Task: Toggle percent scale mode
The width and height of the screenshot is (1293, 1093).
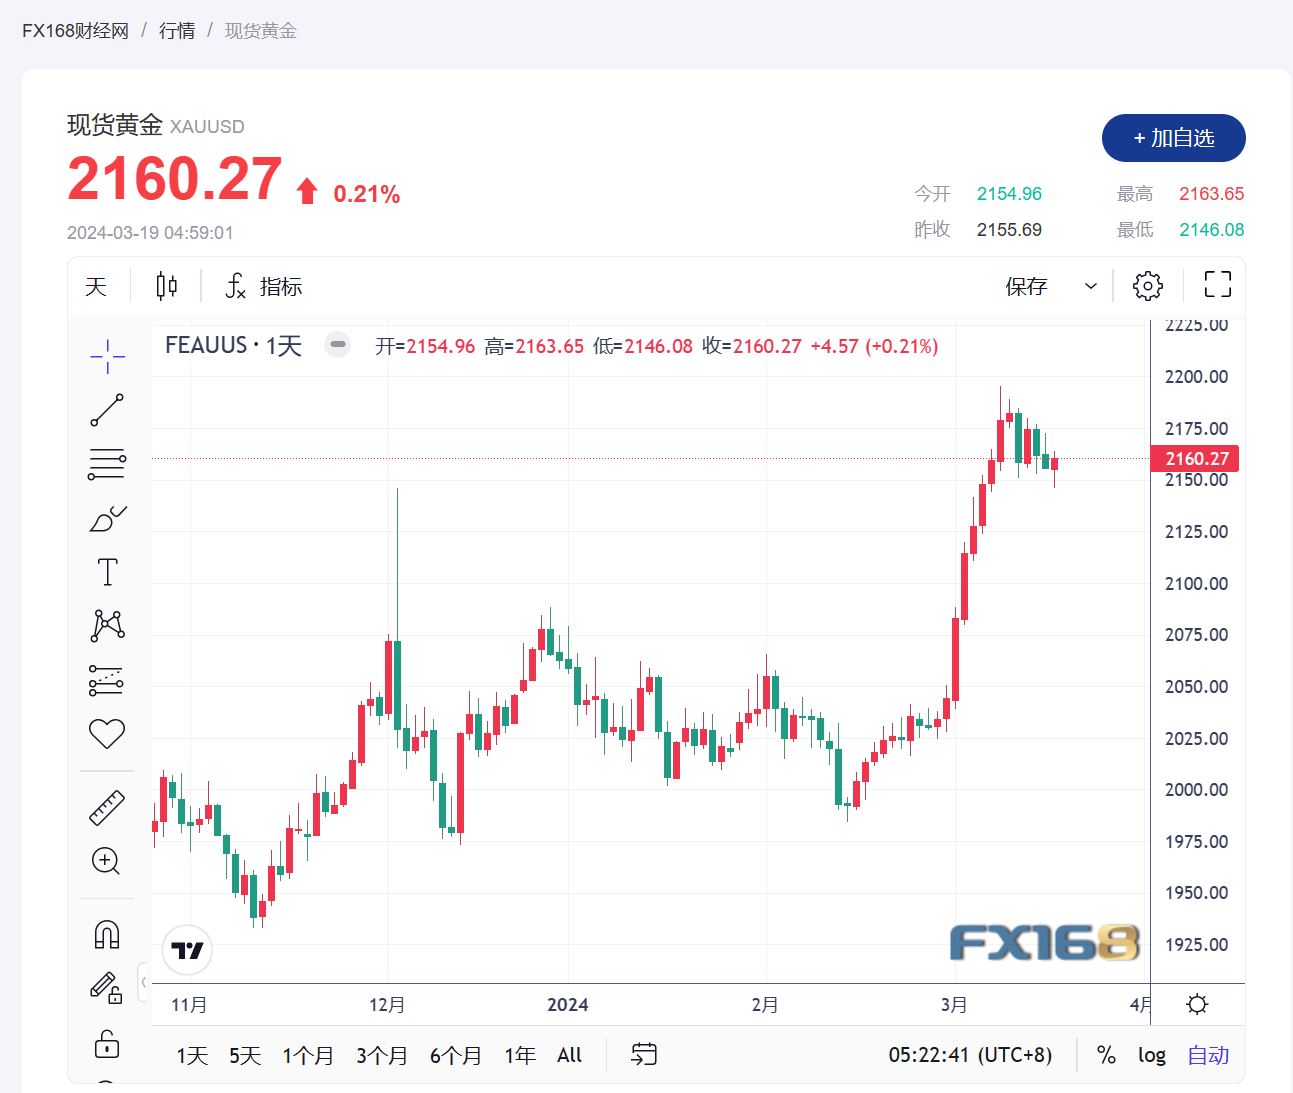Action: coord(1106,1055)
